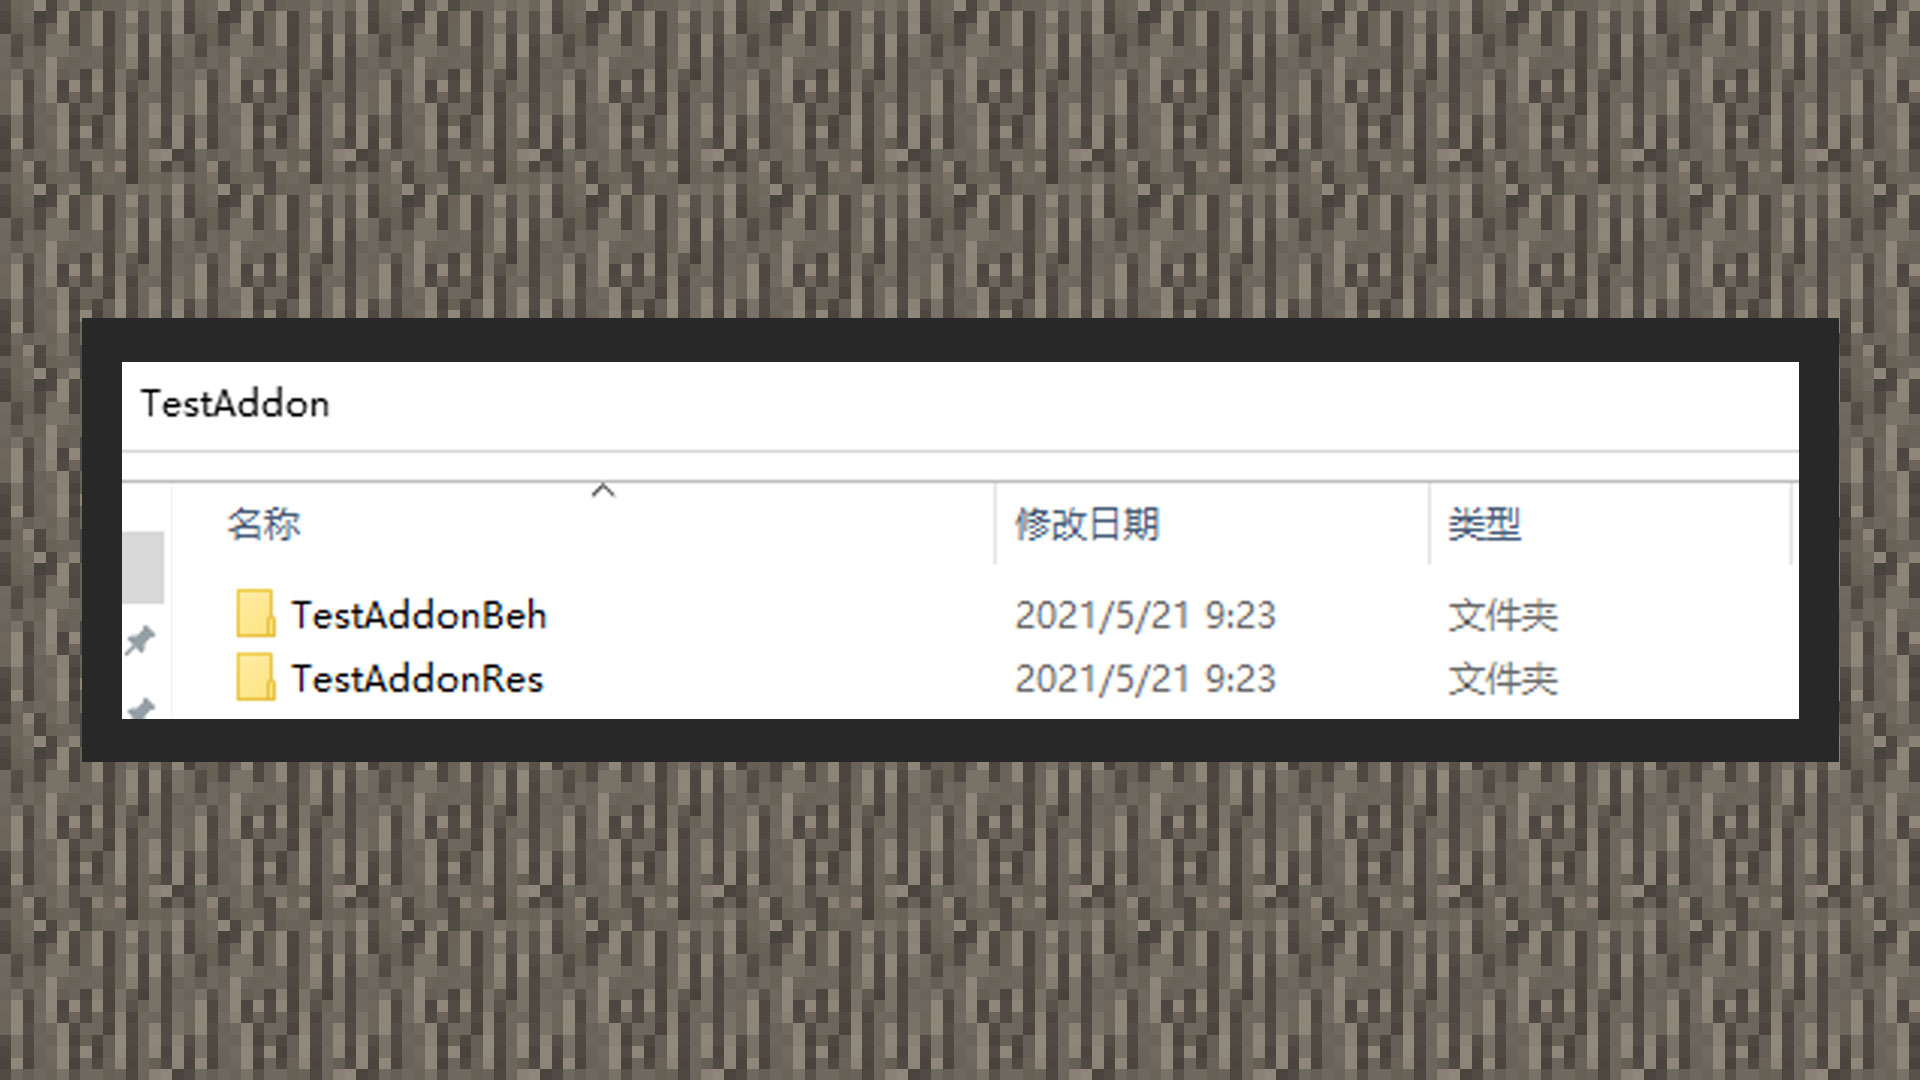This screenshot has height=1080, width=1920.
Task: Click the date of TestAddonRes row
Action: click(1145, 679)
